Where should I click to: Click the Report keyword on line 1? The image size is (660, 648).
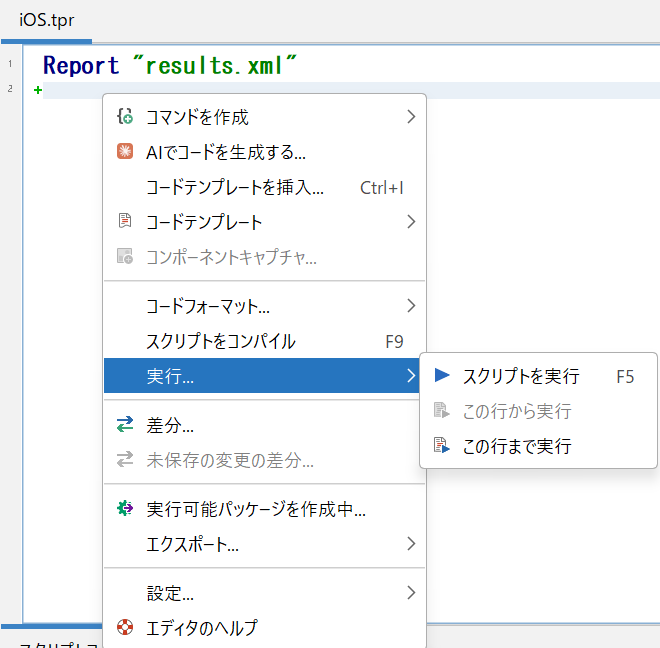pos(81,66)
